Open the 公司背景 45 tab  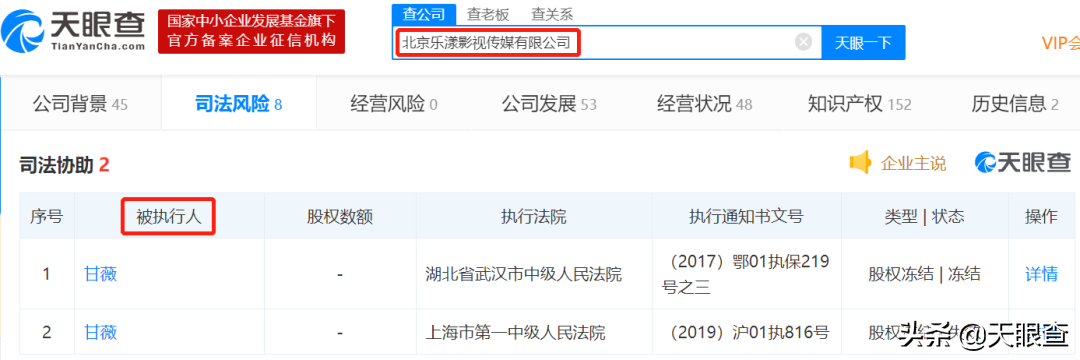[x=81, y=104]
